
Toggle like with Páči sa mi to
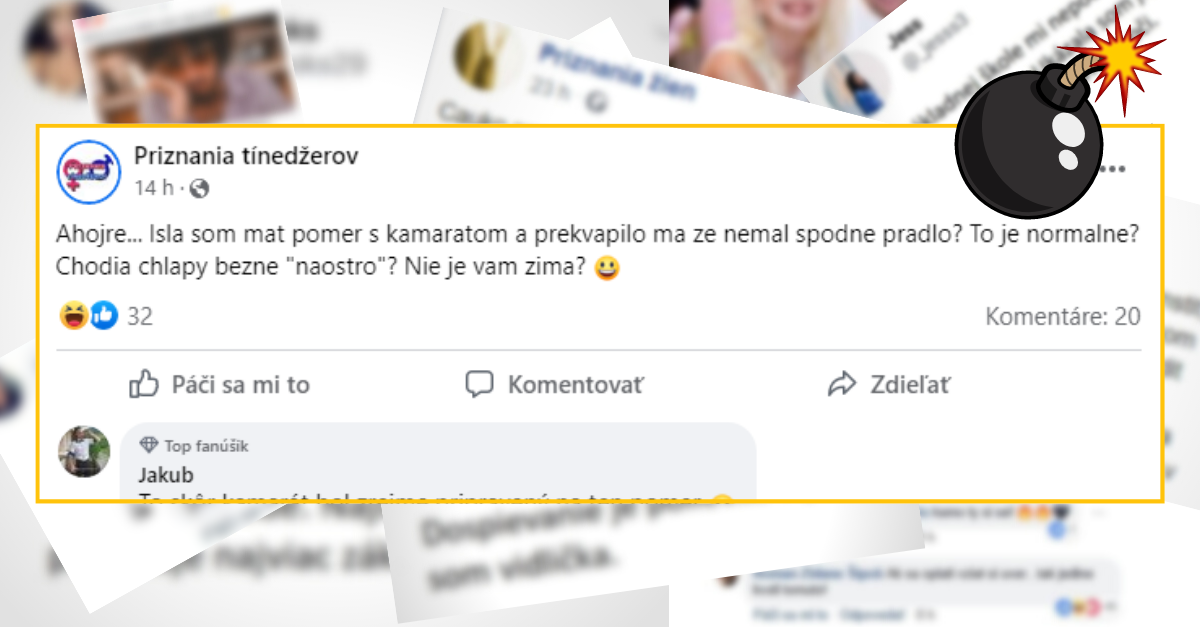point(220,384)
